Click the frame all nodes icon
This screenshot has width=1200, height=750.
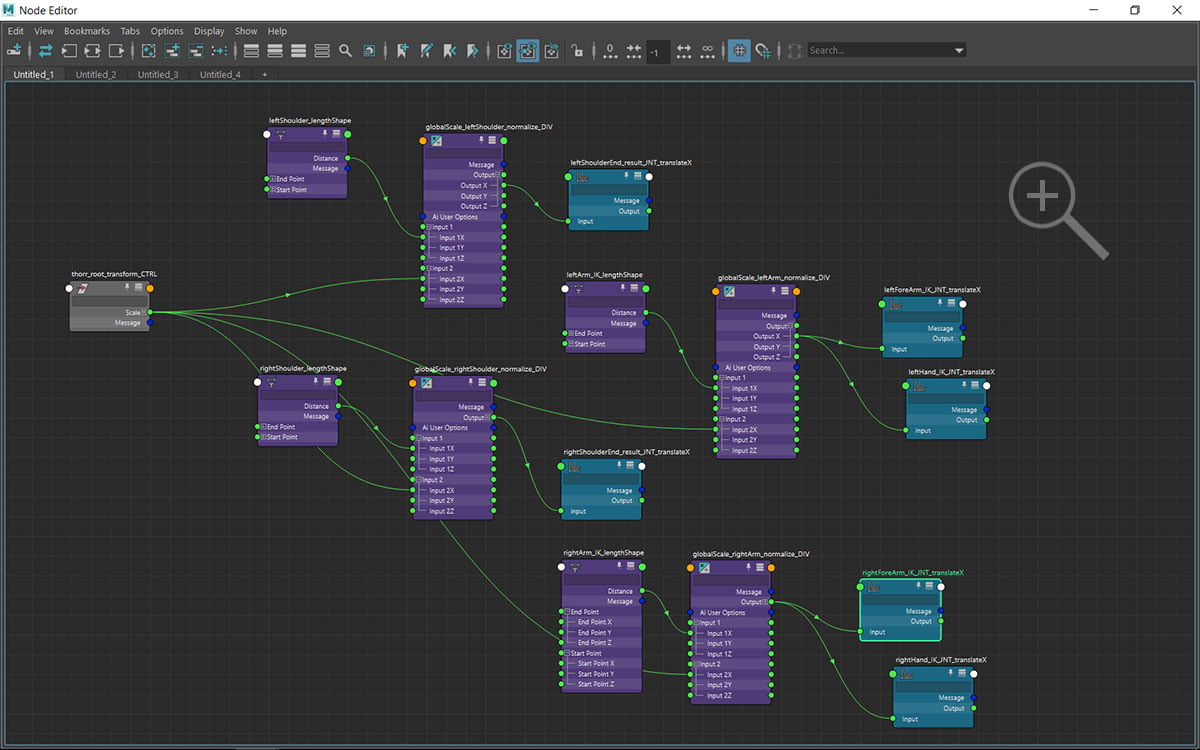[149, 50]
